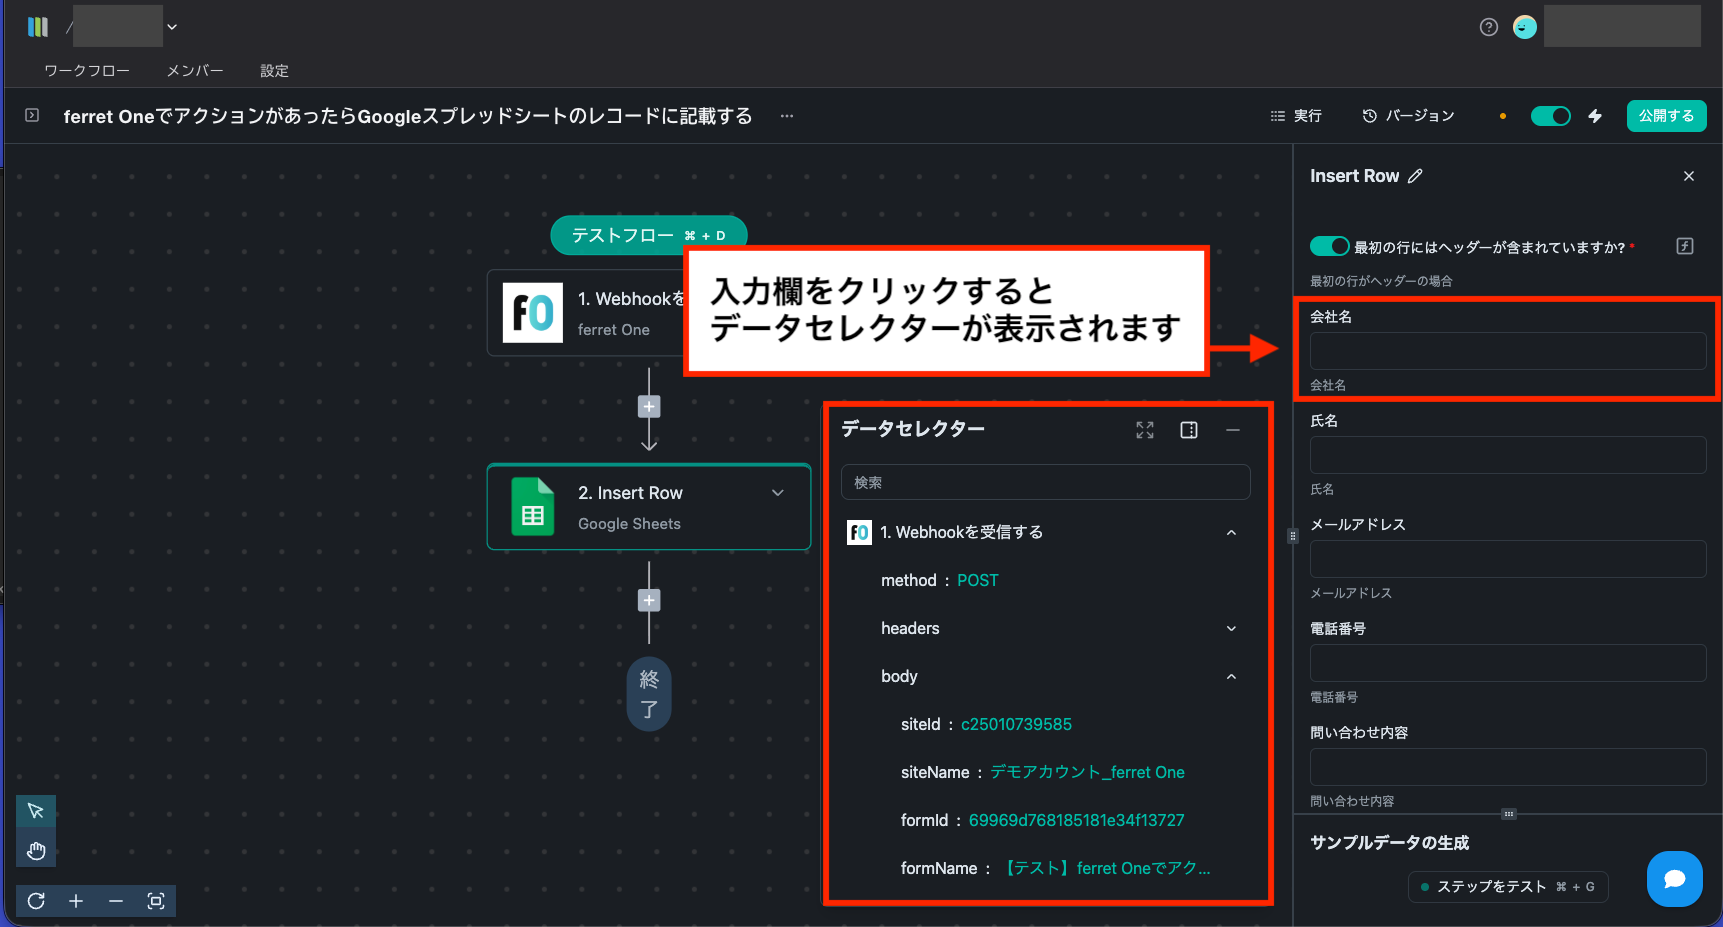Open the 設定 tab
This screenshot has width=1723, height=927.
(x=274, y=71)
